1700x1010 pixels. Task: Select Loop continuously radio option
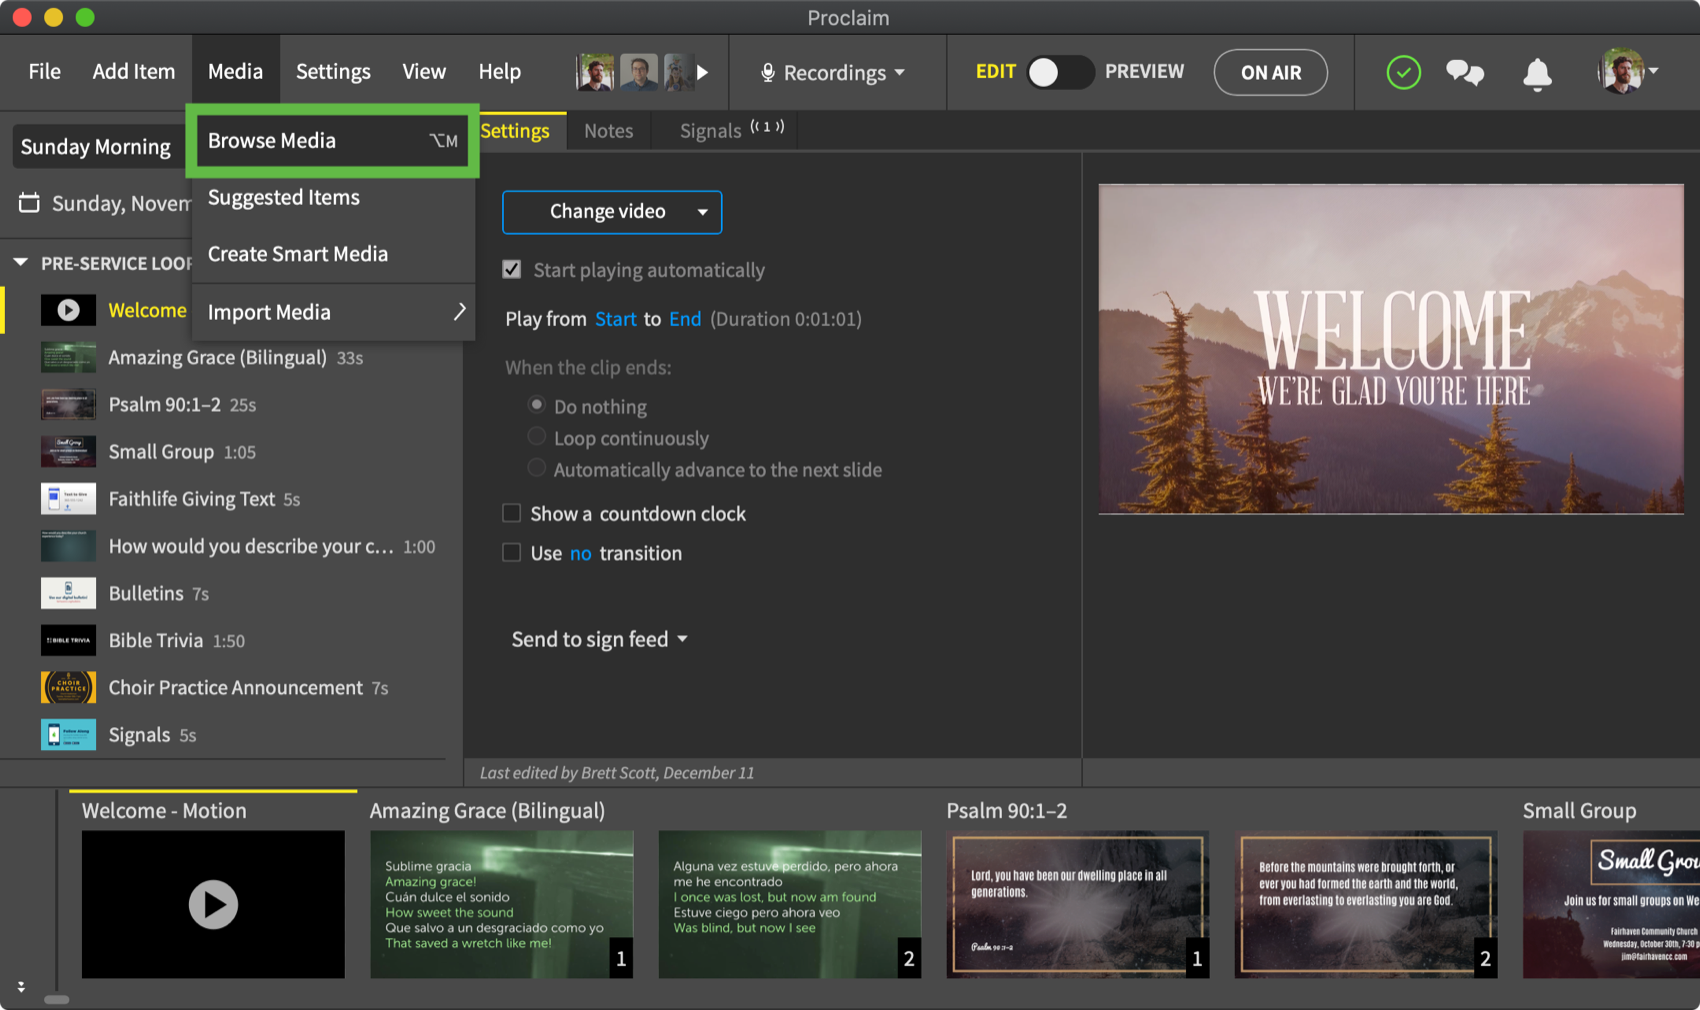coord(537,437)
